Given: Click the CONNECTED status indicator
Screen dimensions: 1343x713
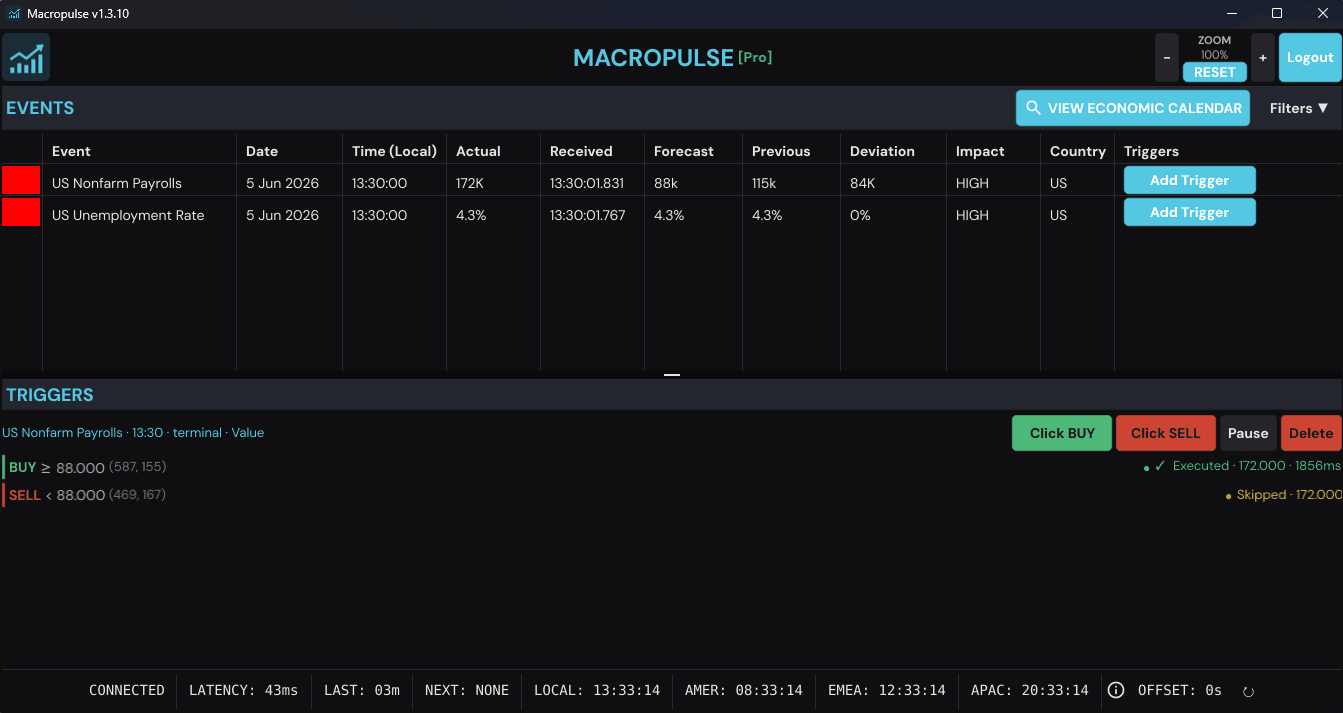Looking at the screenshot, I should (127, 690).
